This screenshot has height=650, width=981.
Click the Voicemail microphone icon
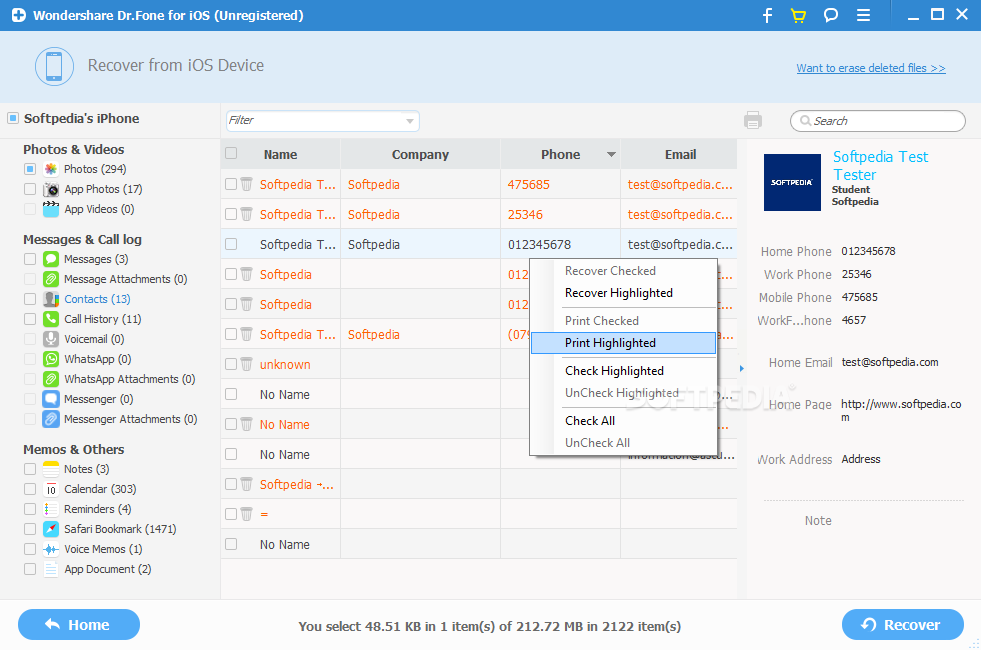pos(51,339)
